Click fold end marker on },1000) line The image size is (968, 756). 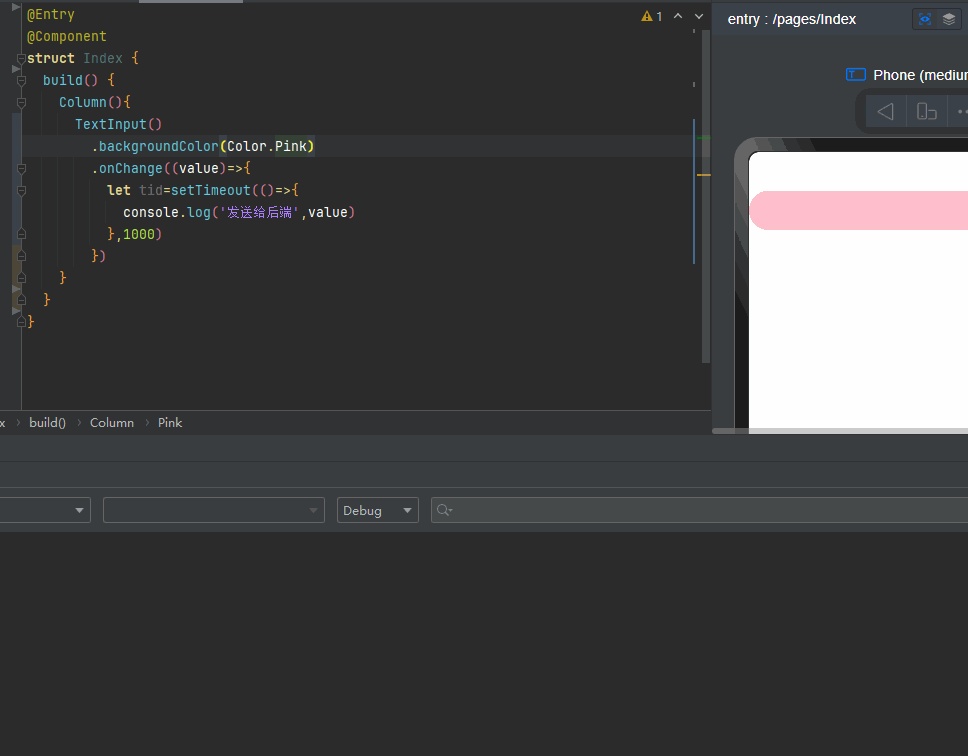coord(21,235)
